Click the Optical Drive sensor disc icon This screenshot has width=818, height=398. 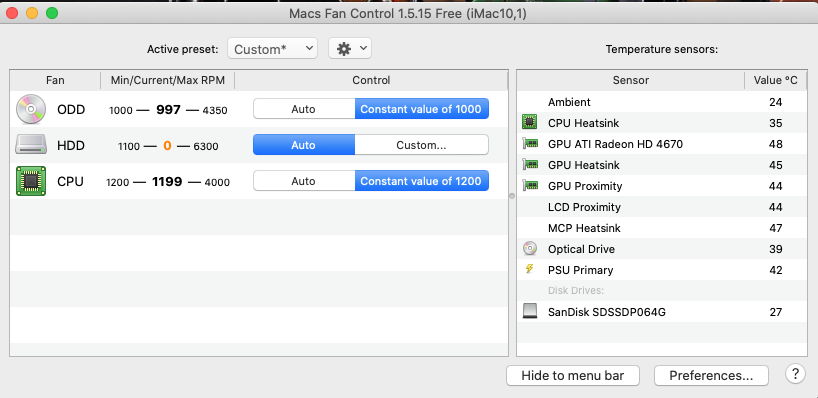point(530,249)
